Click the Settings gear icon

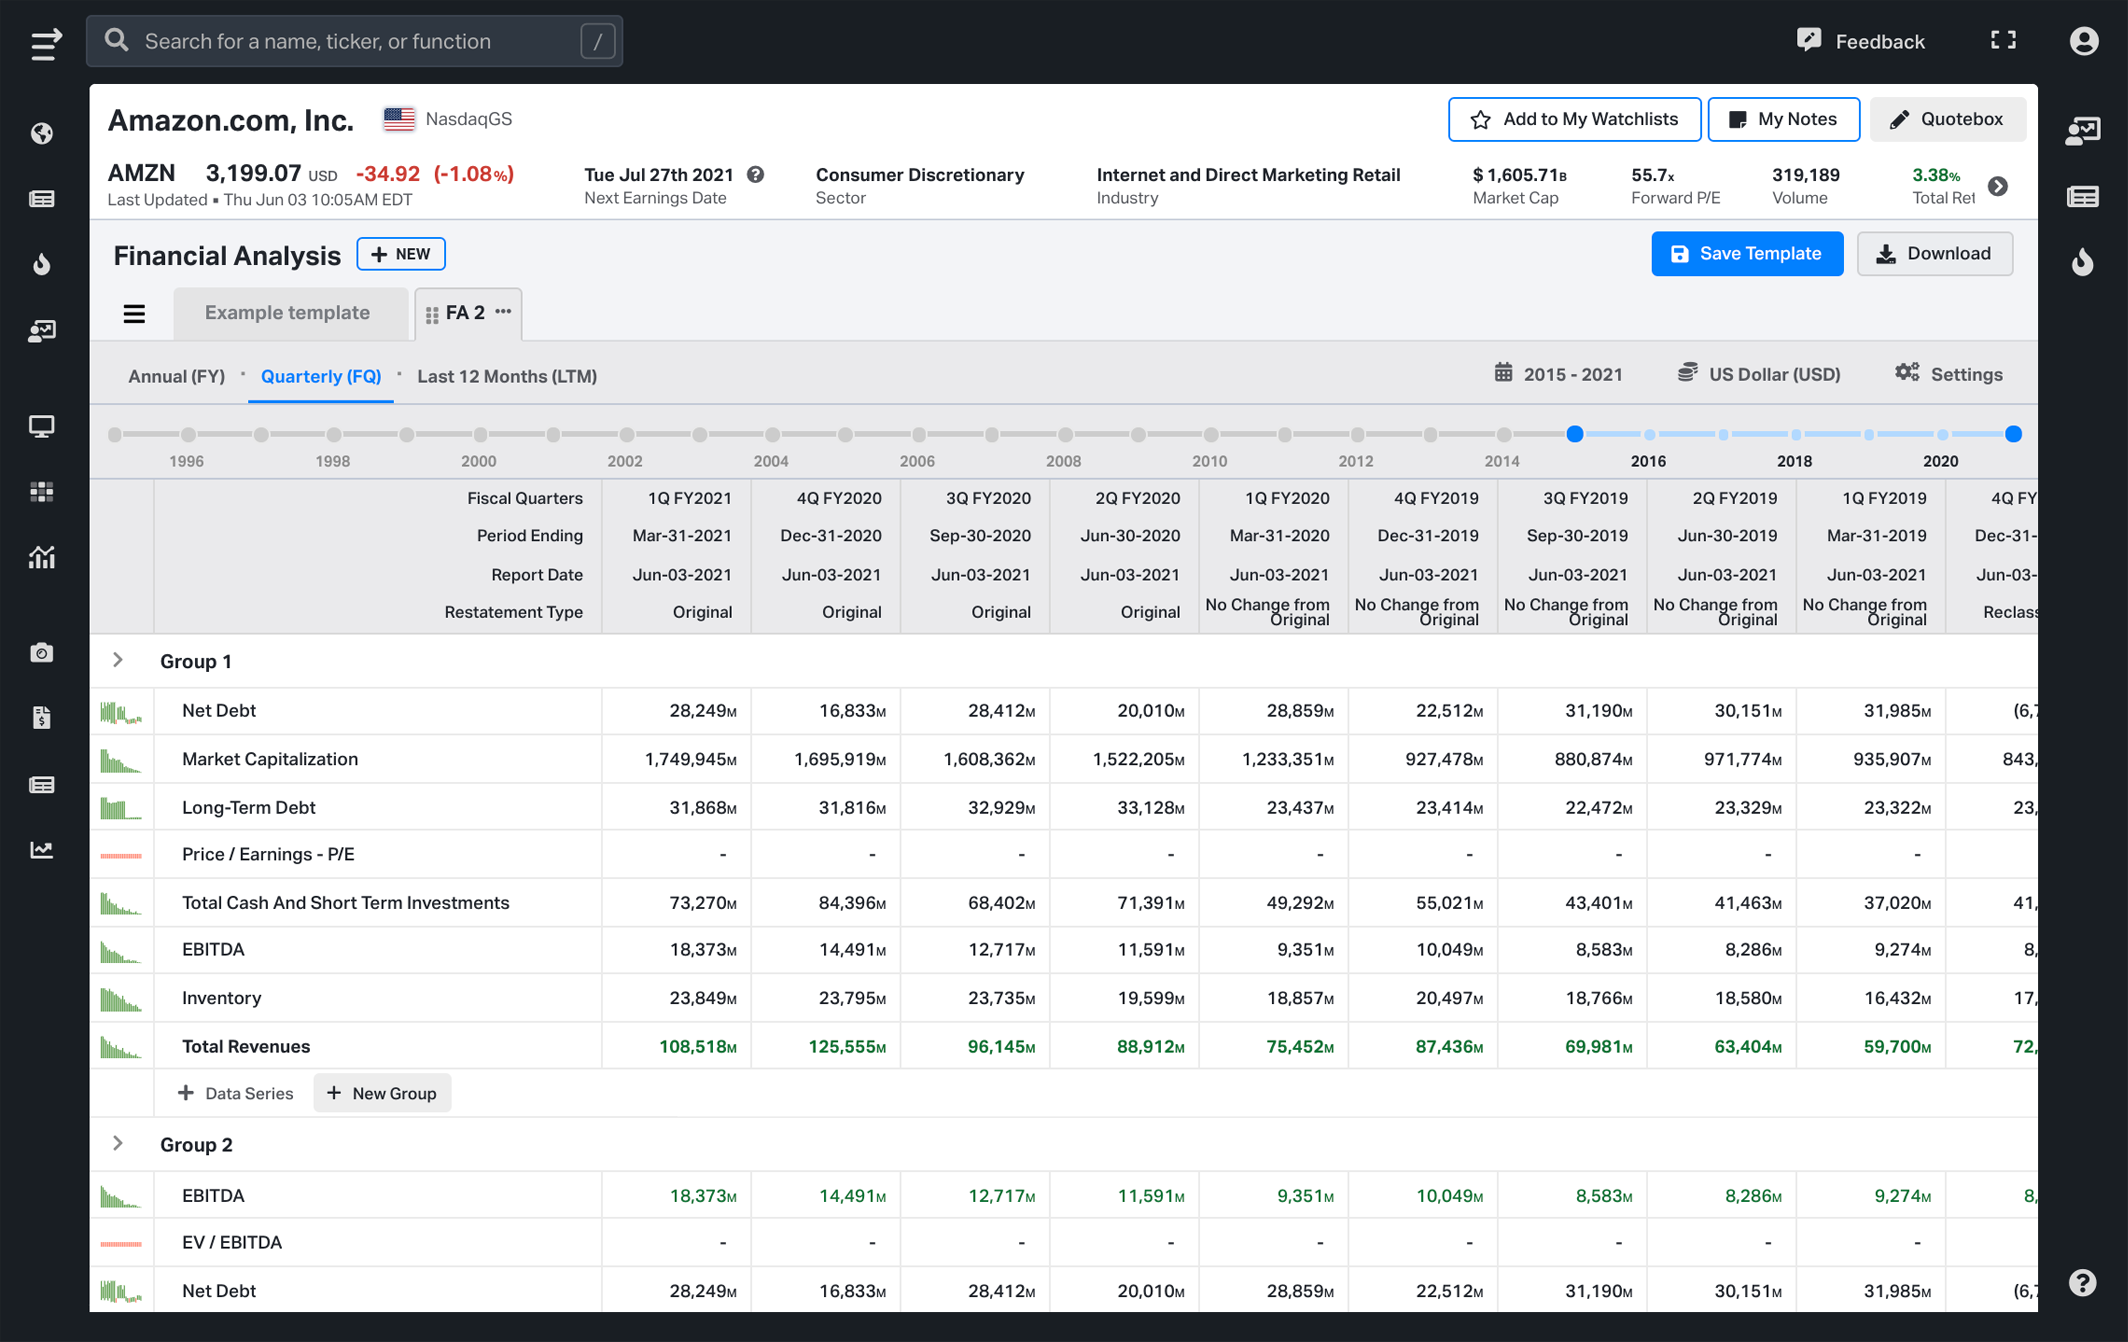point(1905,374)
